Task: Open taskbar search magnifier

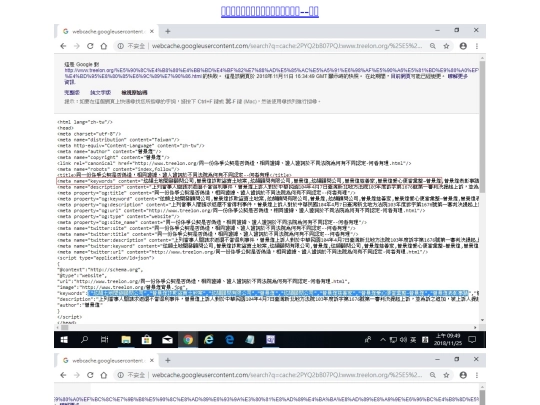Action: [x=84, y=340]
